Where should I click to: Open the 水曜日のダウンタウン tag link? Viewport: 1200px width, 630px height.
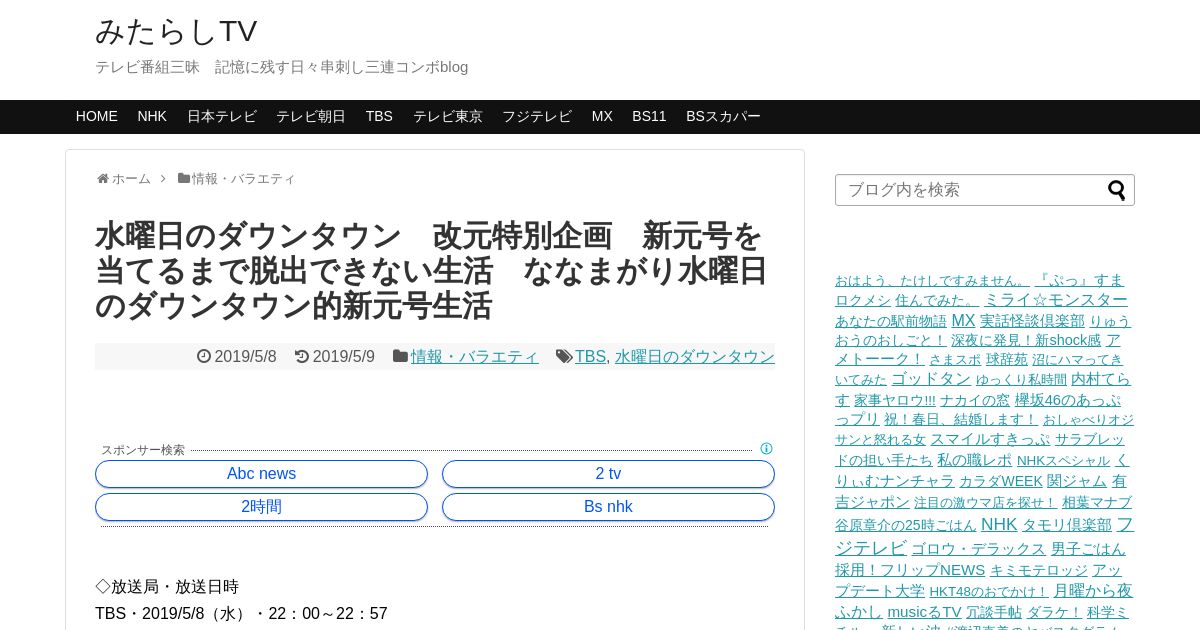tap(695, 356)
